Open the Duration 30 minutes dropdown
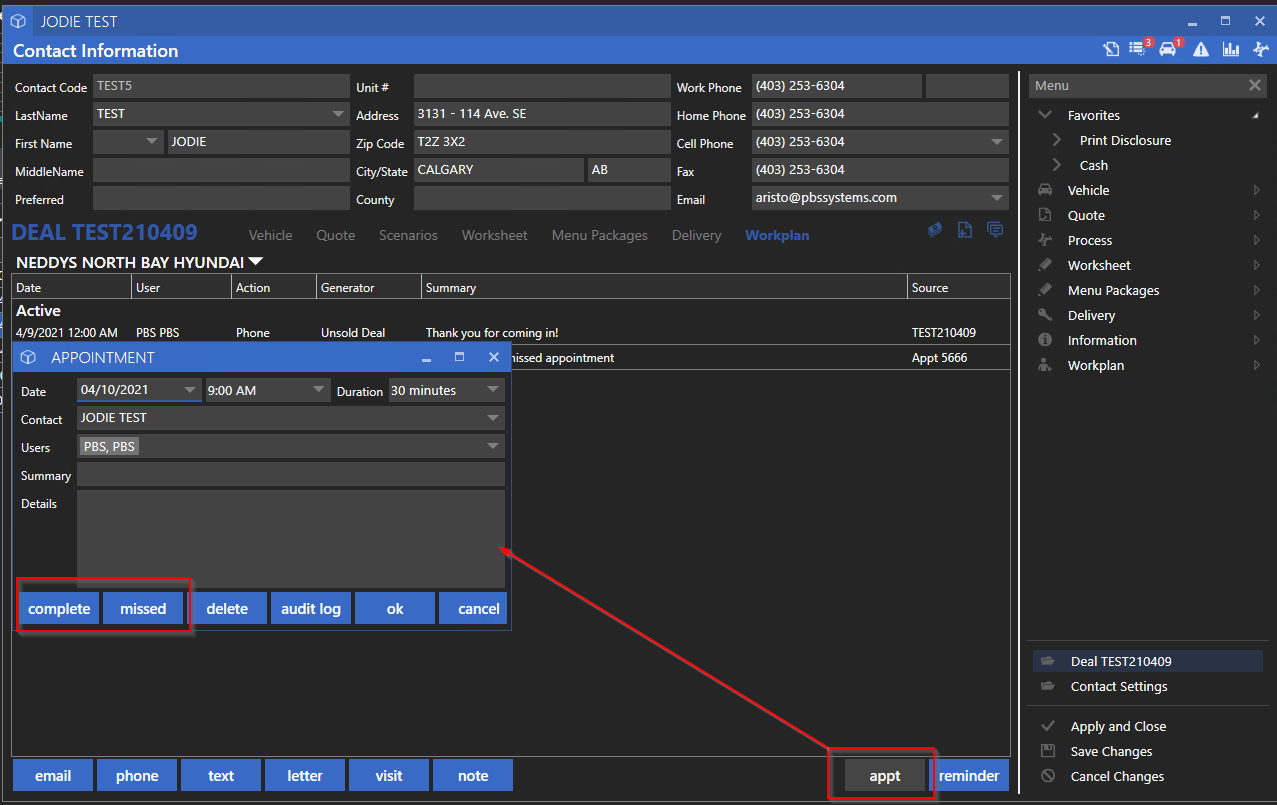This screenshot has width=1277, height=805. click(493, 390)
